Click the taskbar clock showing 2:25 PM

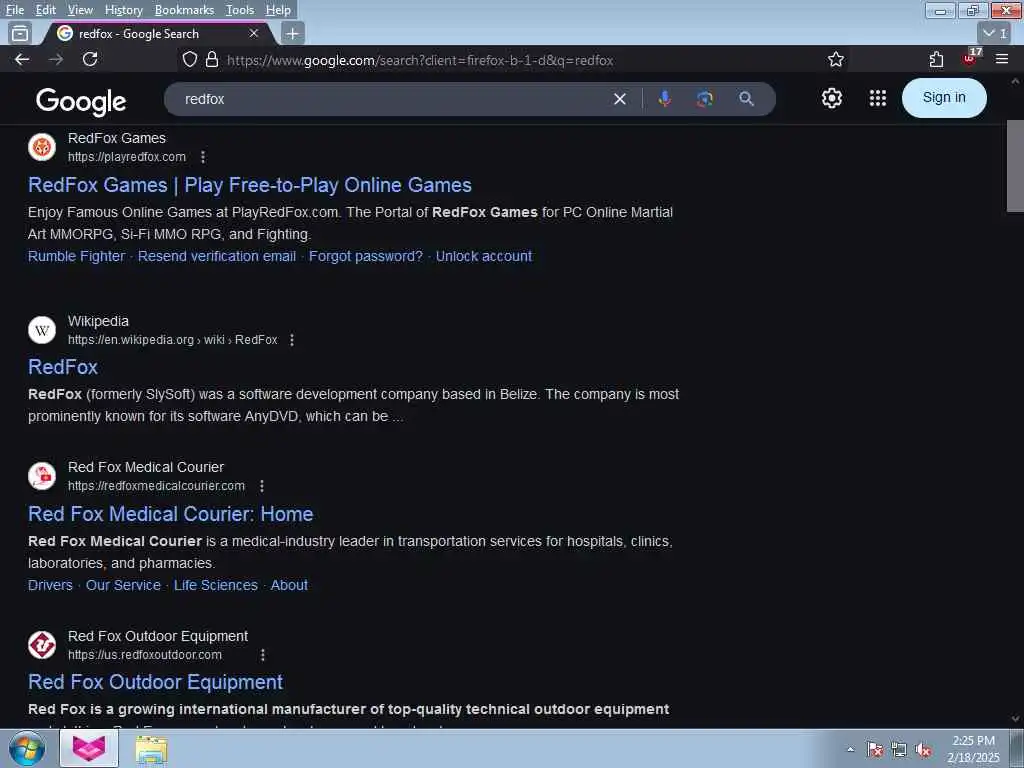[x=973, y=748]
